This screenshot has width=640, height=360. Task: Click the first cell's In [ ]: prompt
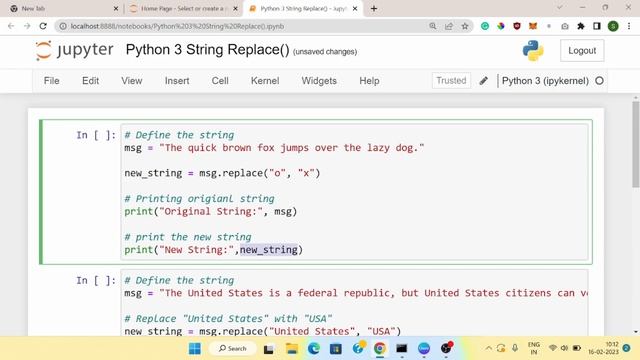[x=96, y=135]
